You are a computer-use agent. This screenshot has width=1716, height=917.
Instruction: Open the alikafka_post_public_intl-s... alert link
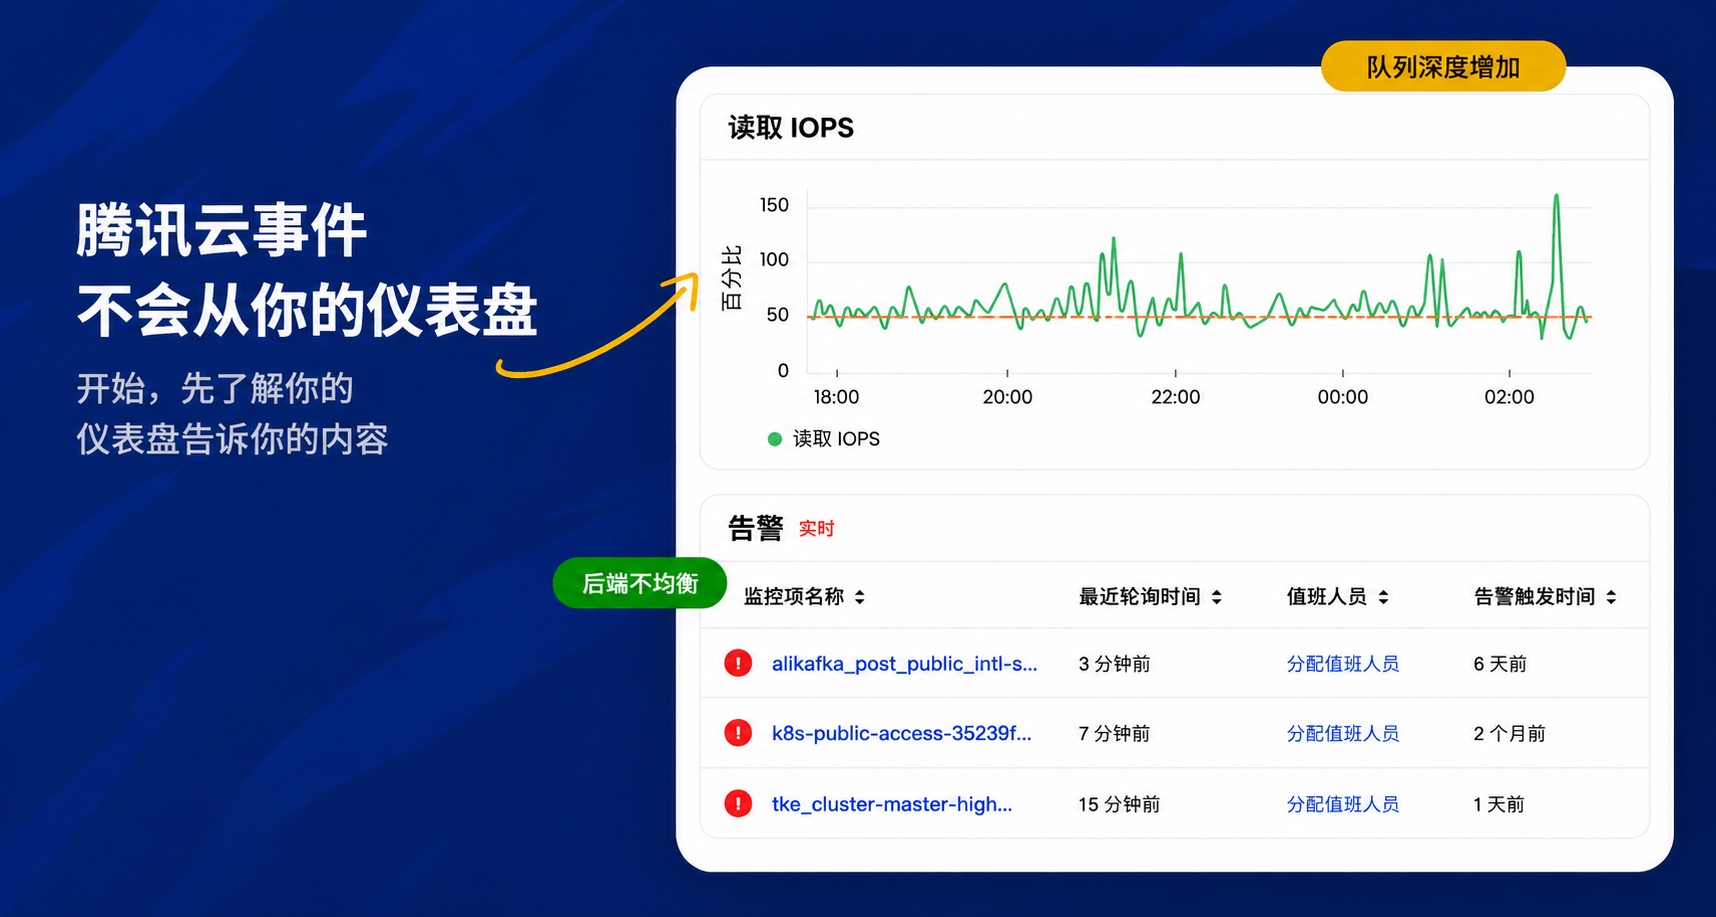[904, 664]
